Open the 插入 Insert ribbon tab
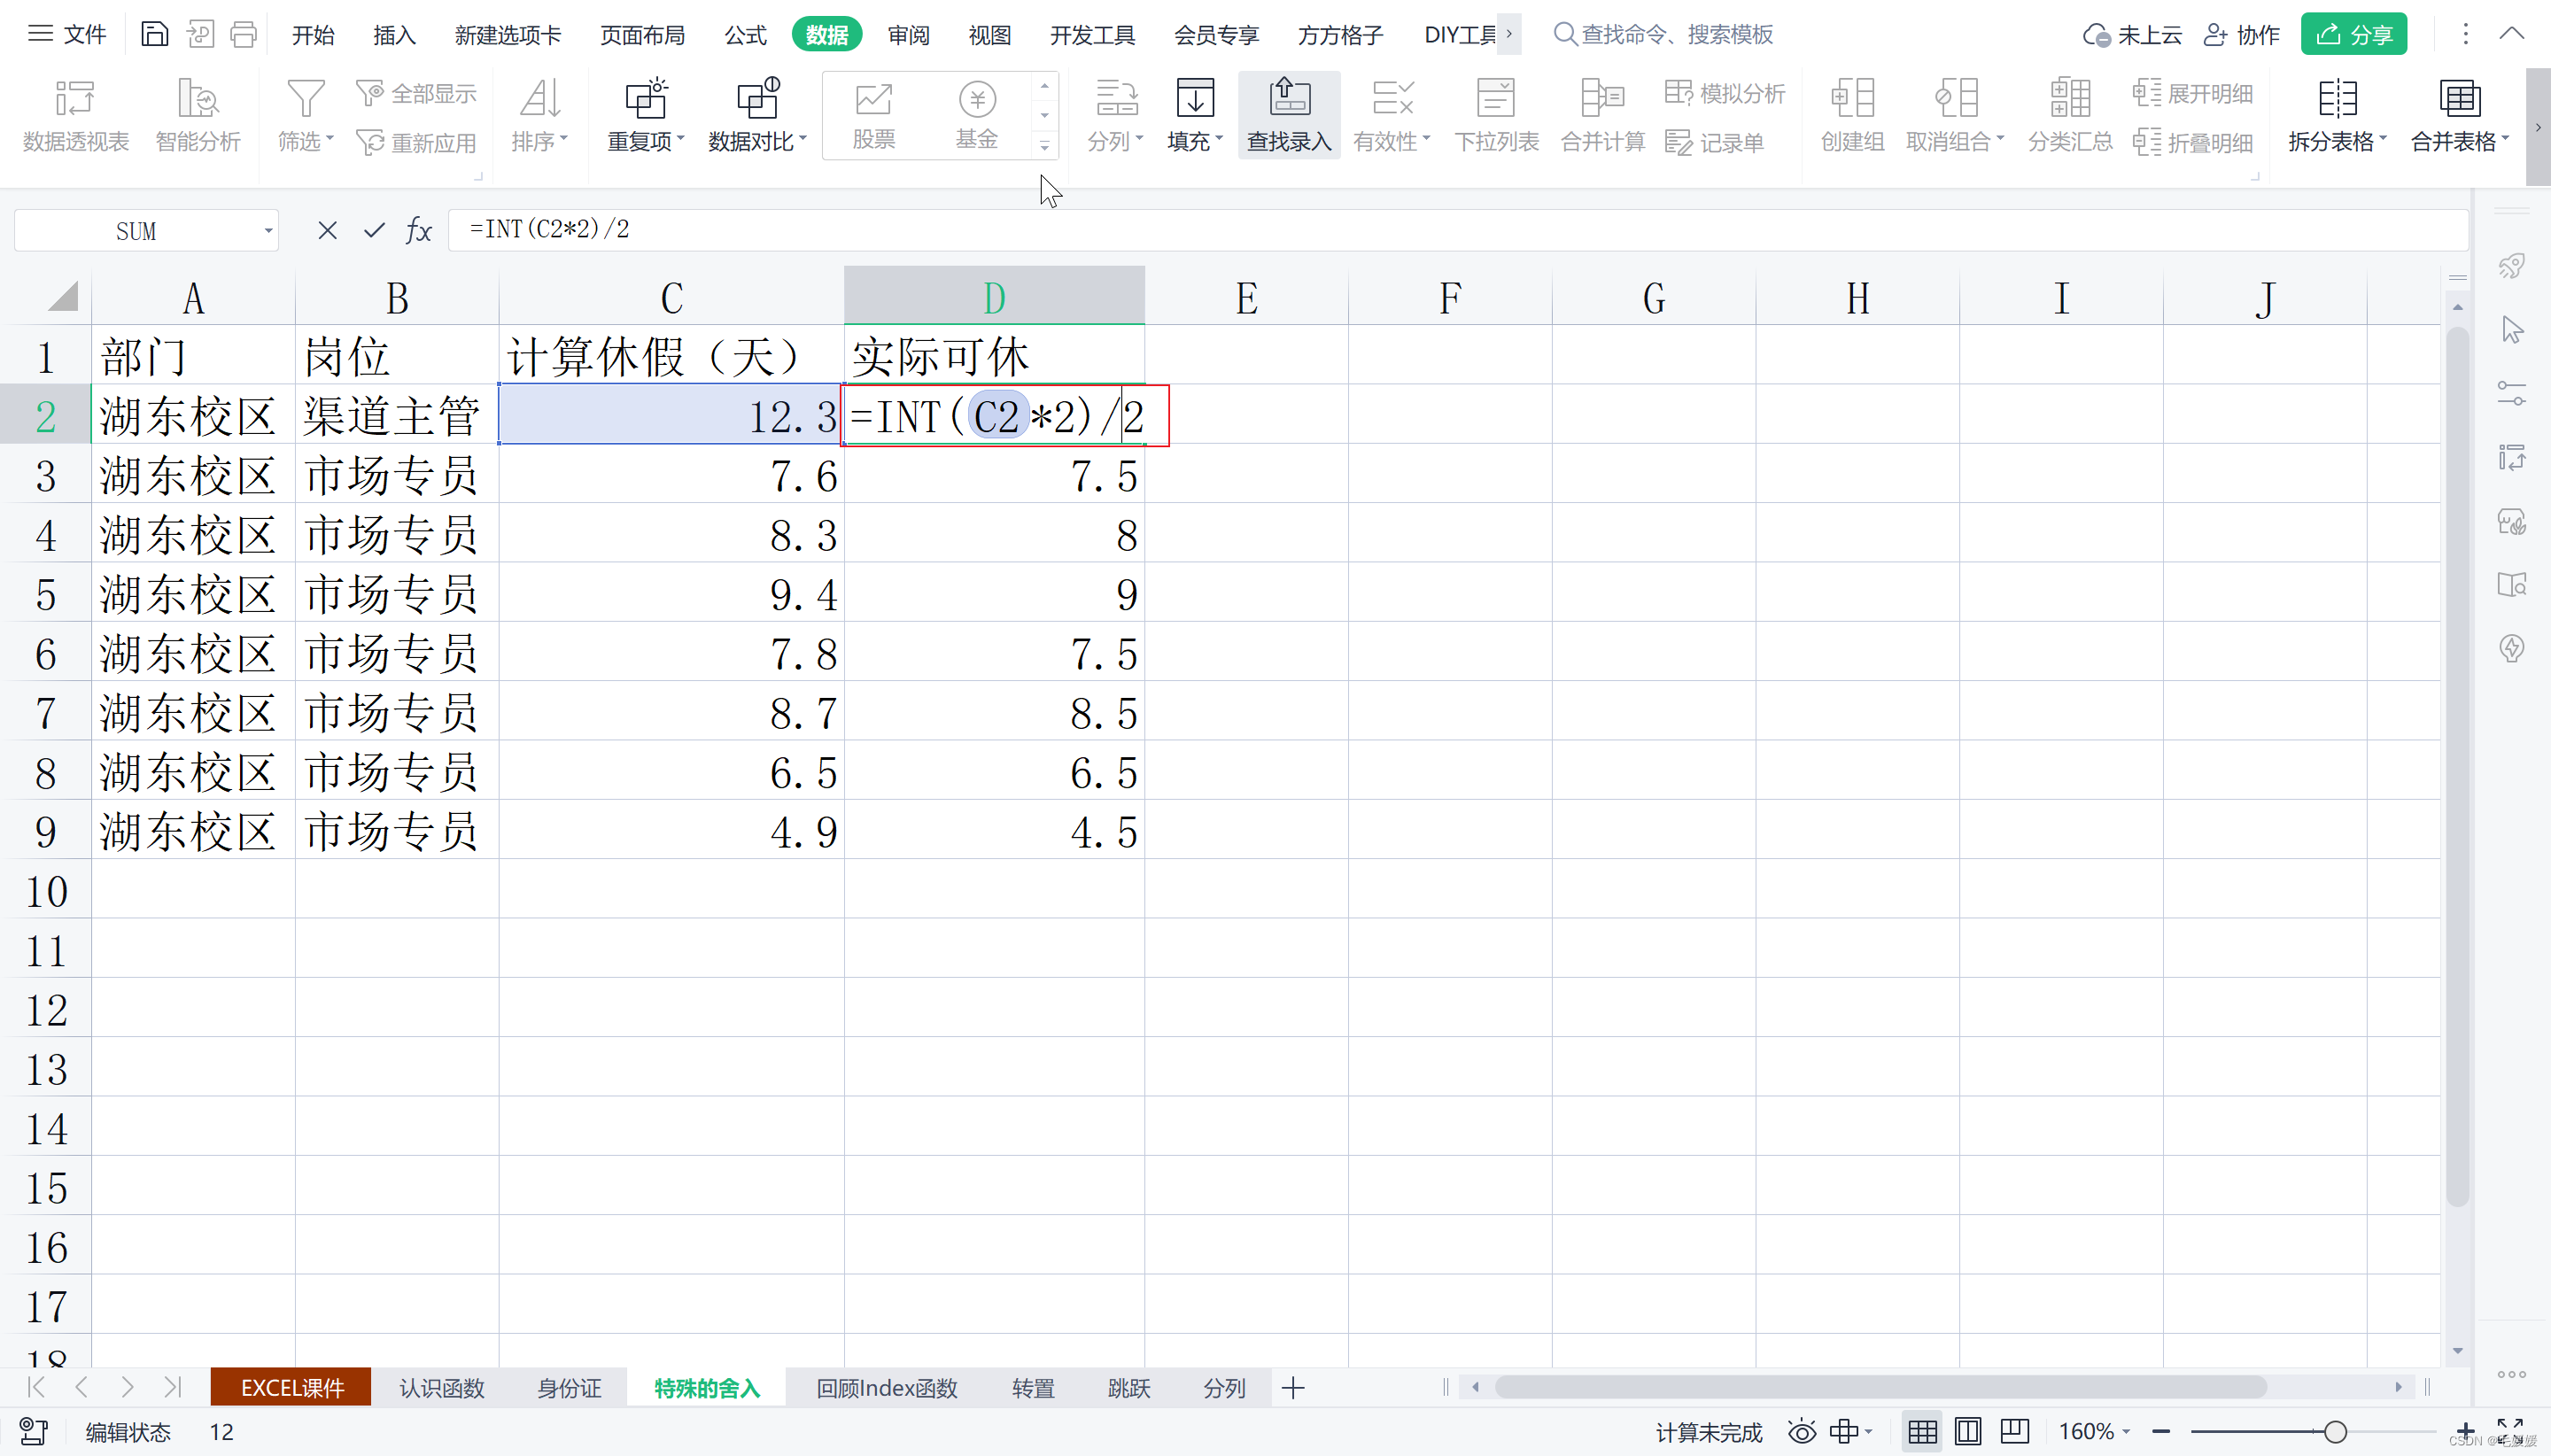The height and width of the screenshot is (1456, 2551). click(x=394, y=35)
